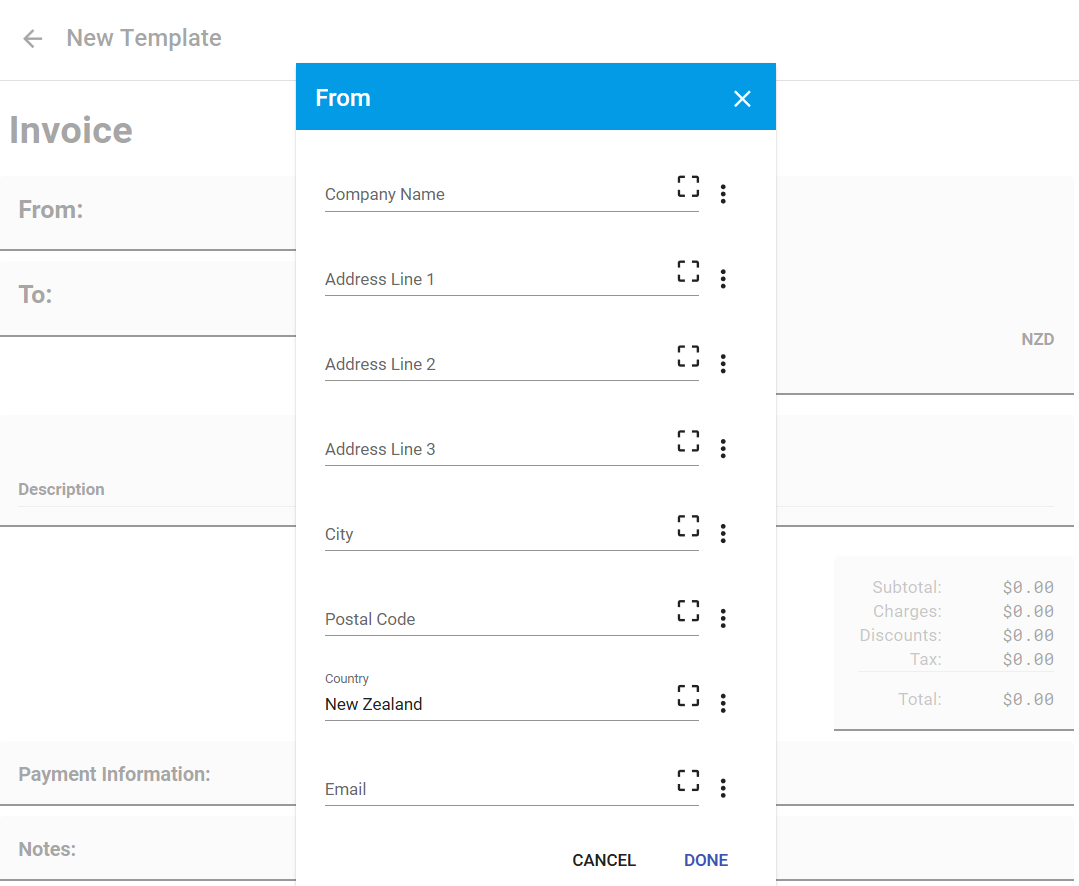Screen dimensions: 1079x886
Task: Click scan icon next to Company Name
Action: [x=688, y=186]
